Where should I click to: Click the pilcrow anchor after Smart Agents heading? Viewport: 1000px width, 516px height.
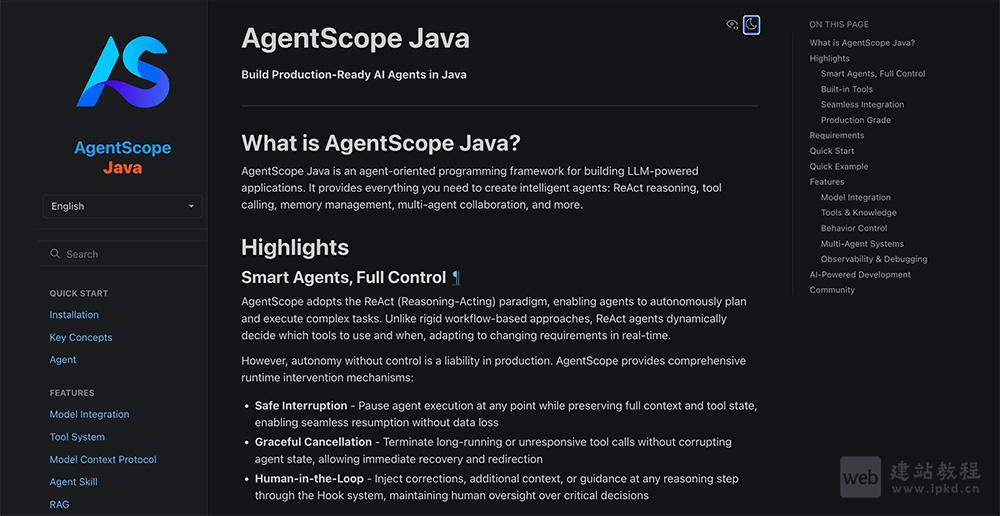click(455, 277)
